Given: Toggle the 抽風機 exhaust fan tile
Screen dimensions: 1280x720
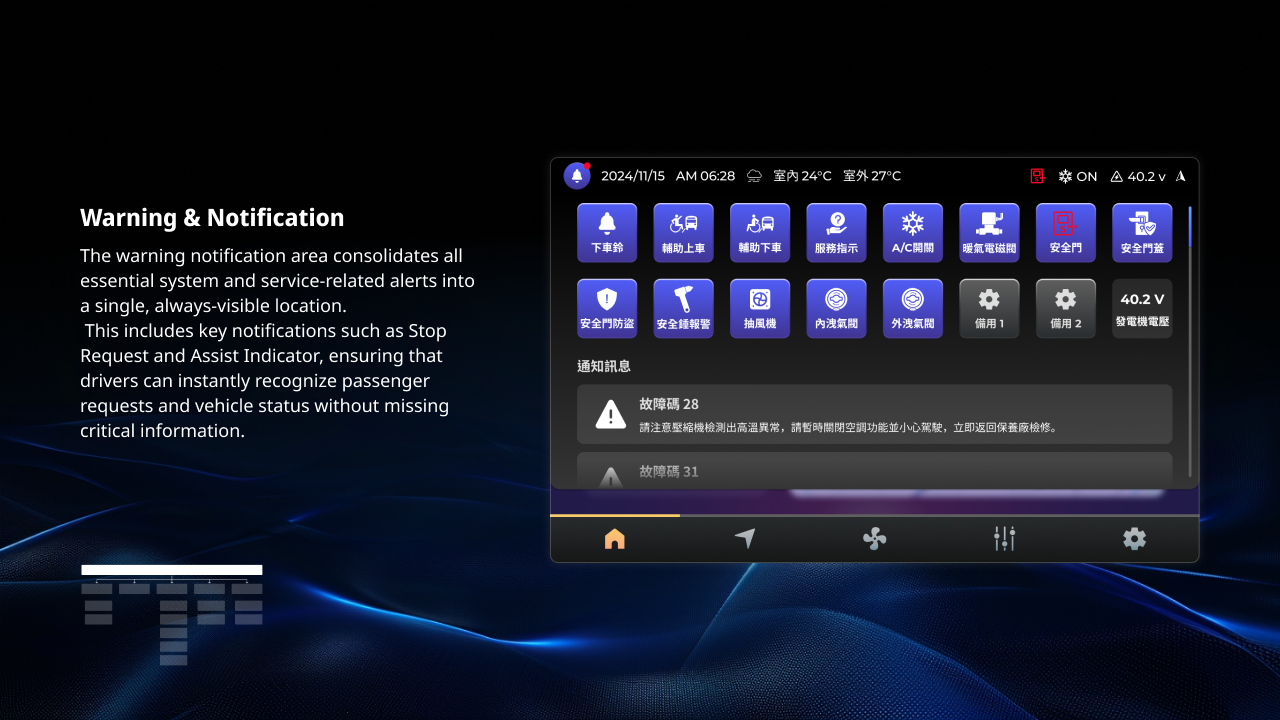Looking at the screenshot, I should (760, 308).
